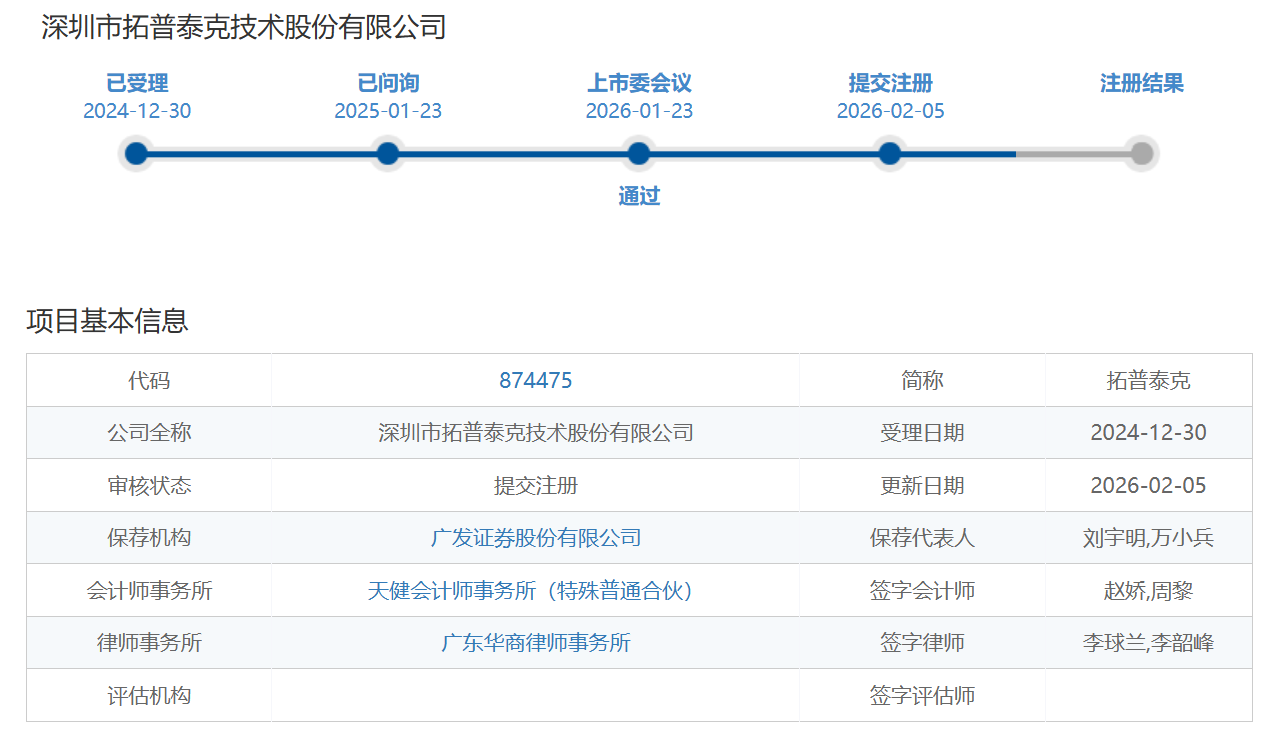This screenshot has height=738, width=1263.
Task: Click the page title 深圳市拓普泰克技术股份有限公司
Action: 244,27
